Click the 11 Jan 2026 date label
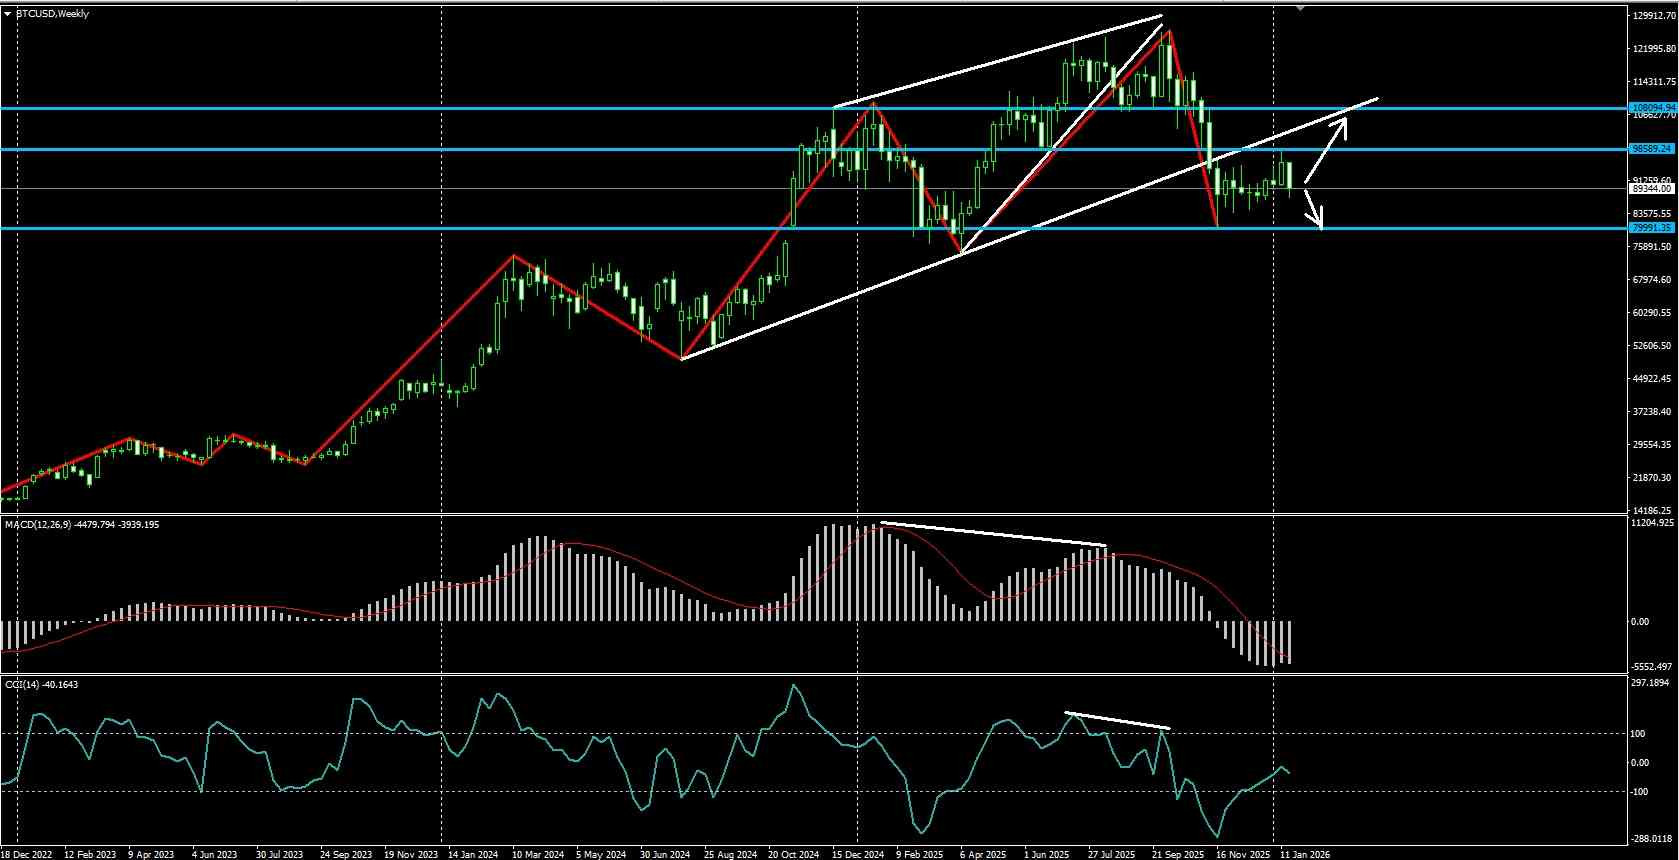Viewport: 1679px width, 860px height. 1304,854
